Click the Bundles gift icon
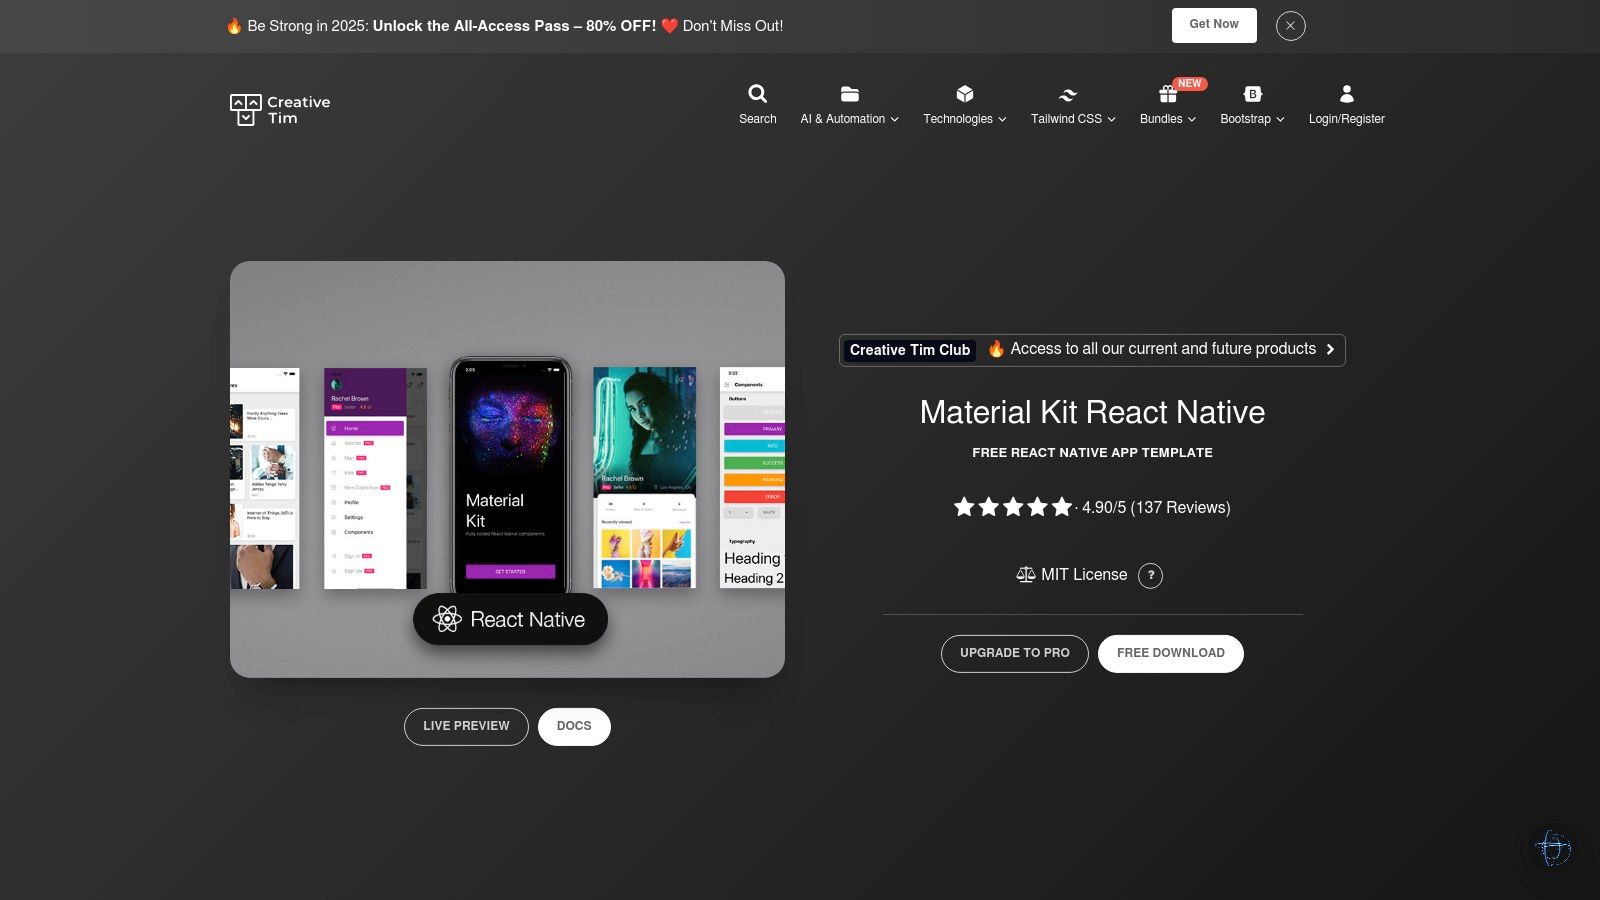This screenshot has height=900, width=1600. 1168,94
